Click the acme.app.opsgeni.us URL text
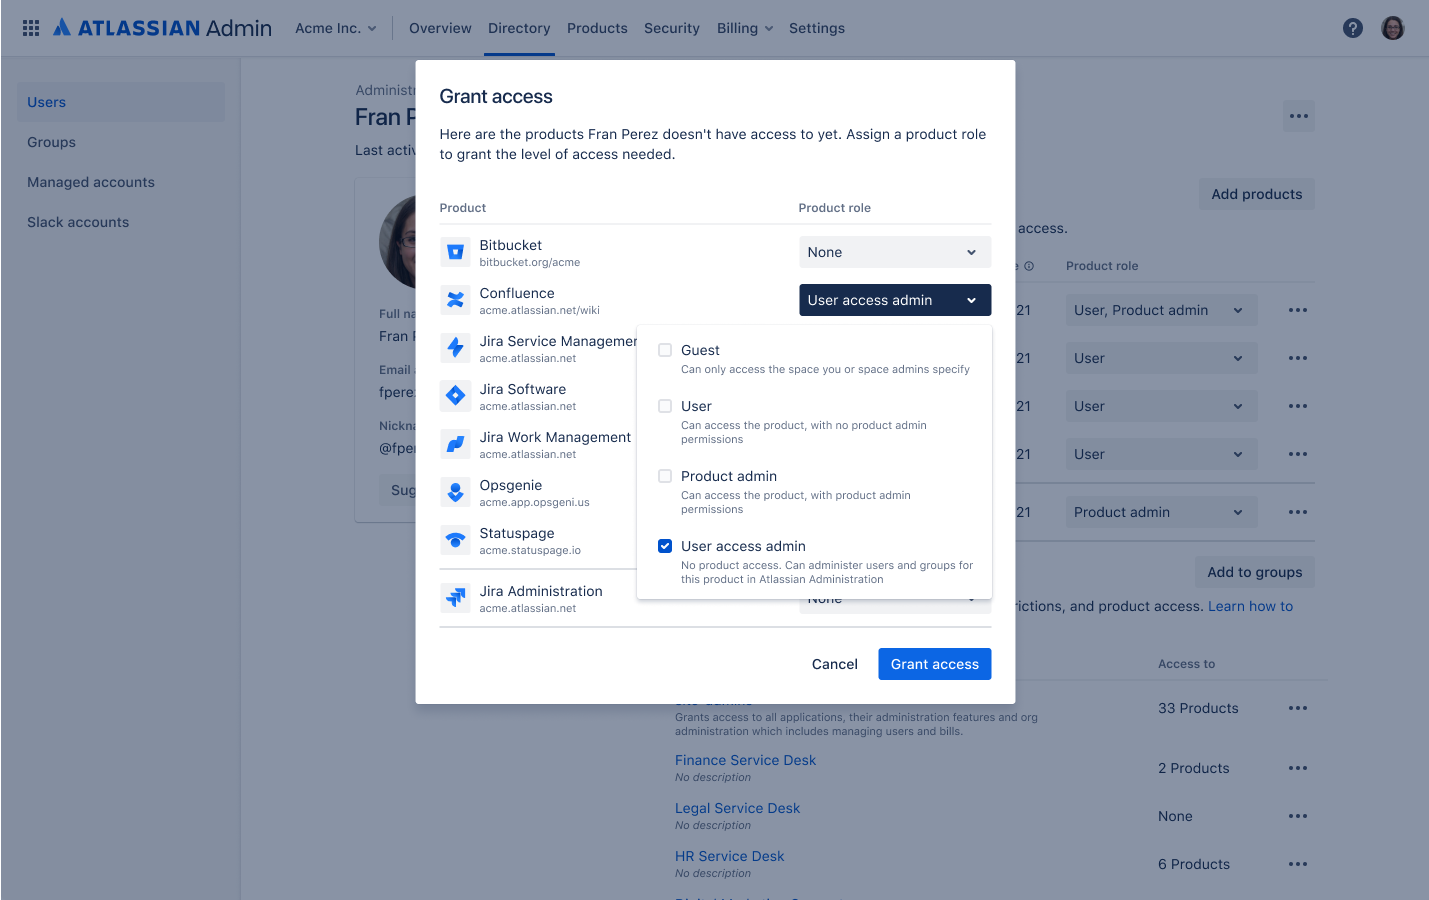 pyautogui.click(x=534, y=503)
